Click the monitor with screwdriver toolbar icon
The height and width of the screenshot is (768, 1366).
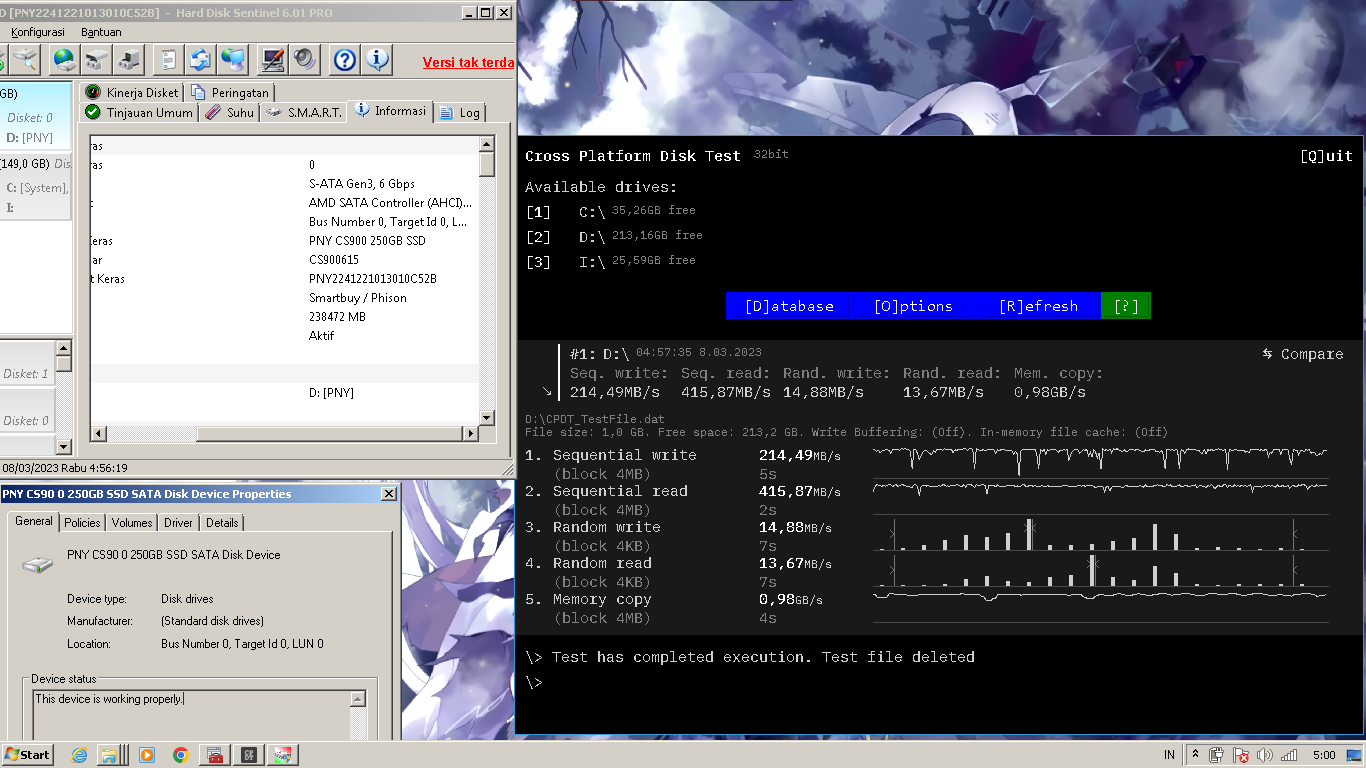[x=273, y=60]
